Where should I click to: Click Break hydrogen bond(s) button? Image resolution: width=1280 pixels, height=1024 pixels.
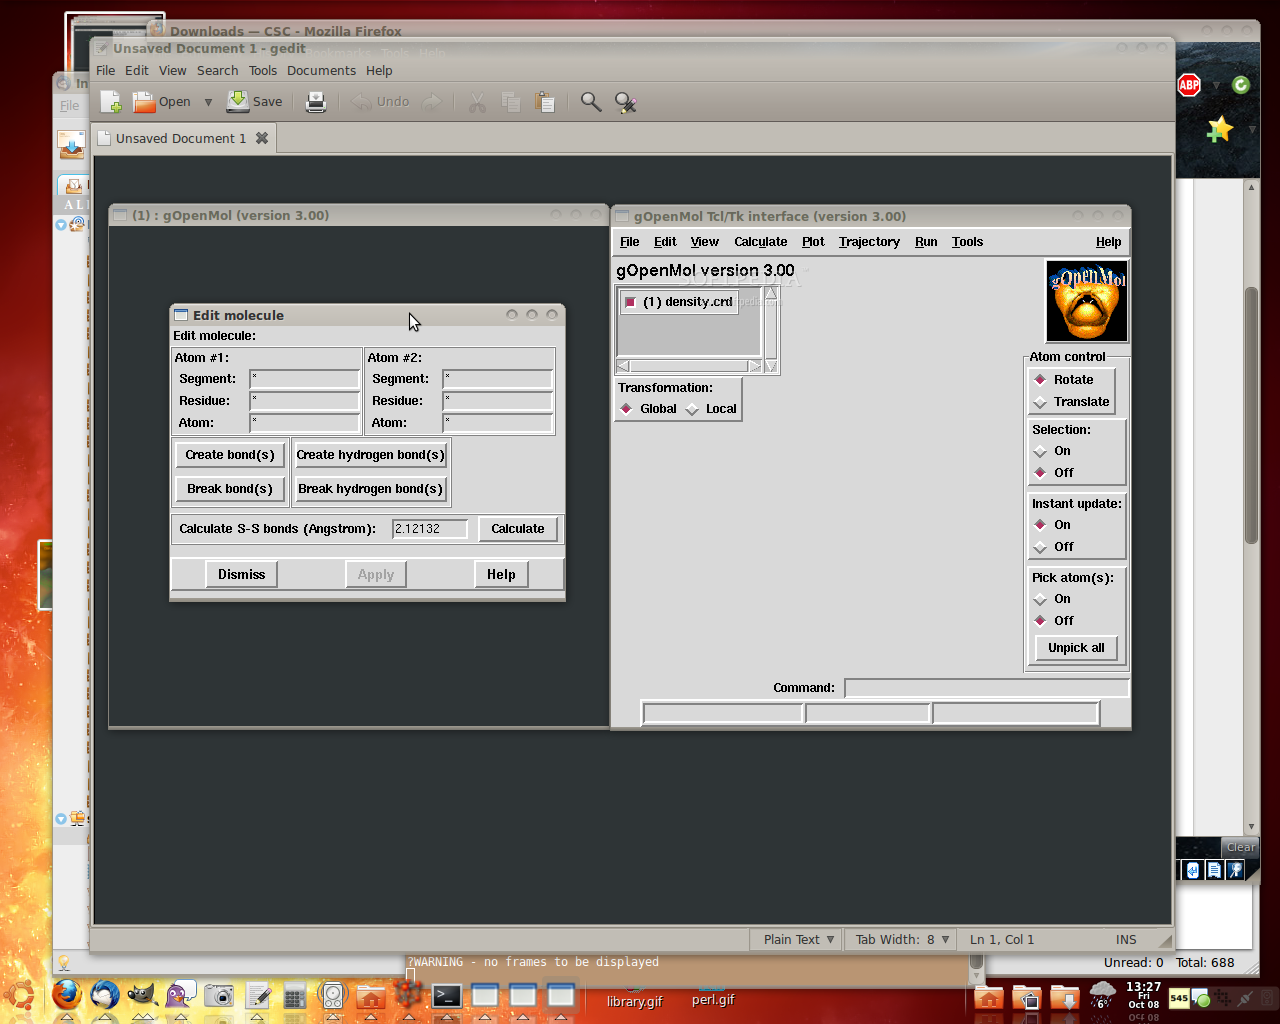coord(370,489)
